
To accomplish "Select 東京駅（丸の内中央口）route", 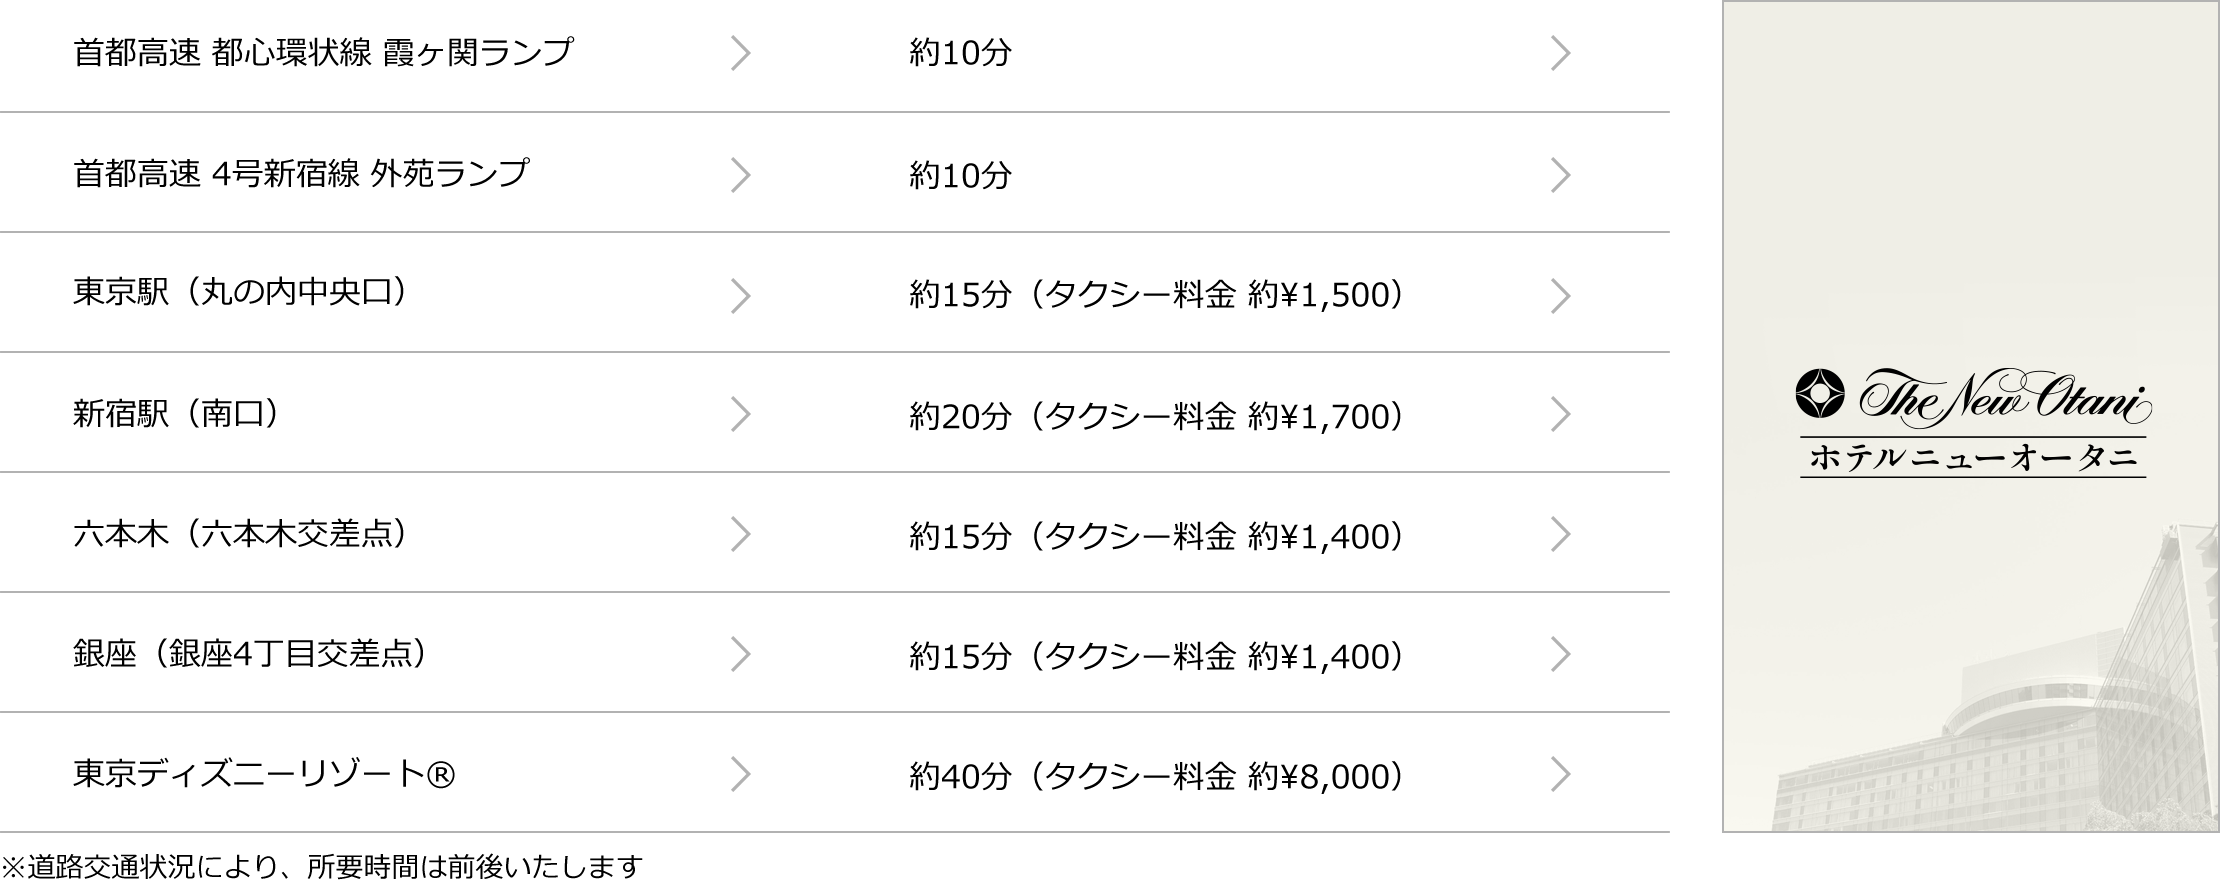I will pos(240,293).
